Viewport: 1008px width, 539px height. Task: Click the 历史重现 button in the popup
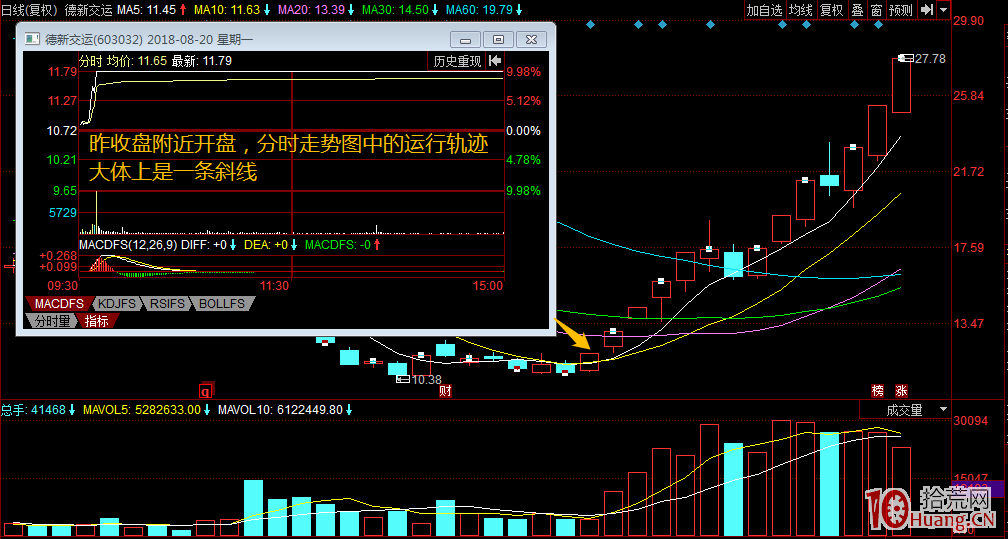click(457, 61)
